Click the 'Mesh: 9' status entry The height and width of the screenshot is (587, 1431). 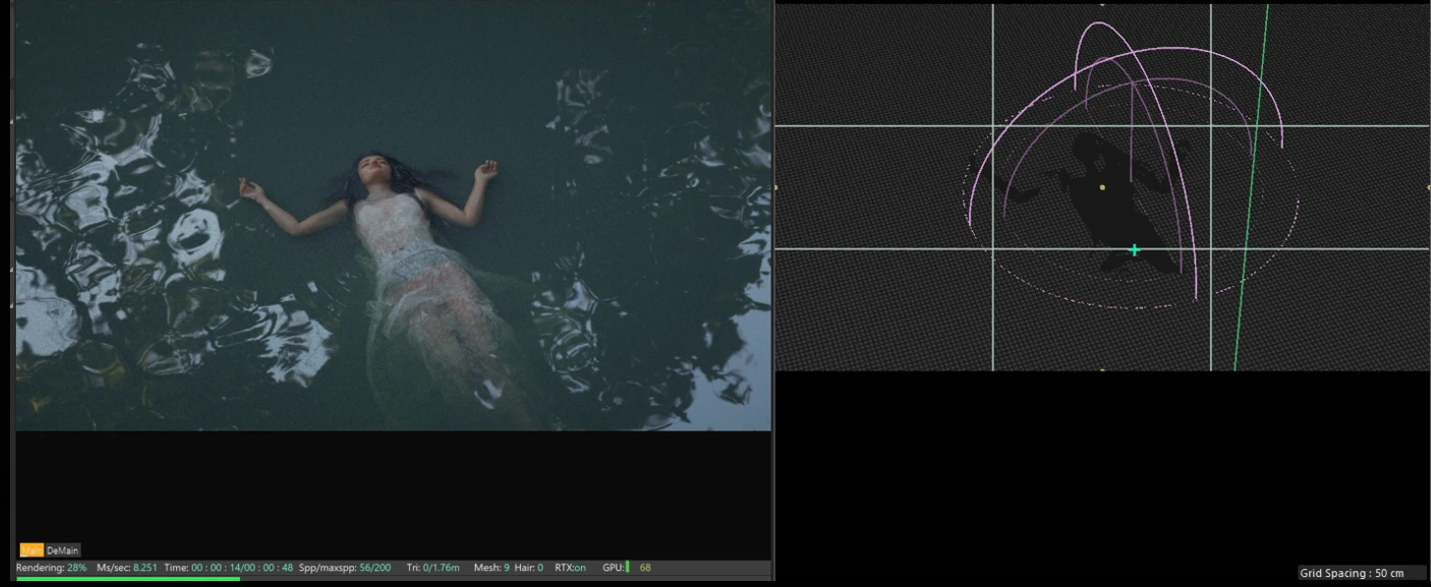(492, 568)
